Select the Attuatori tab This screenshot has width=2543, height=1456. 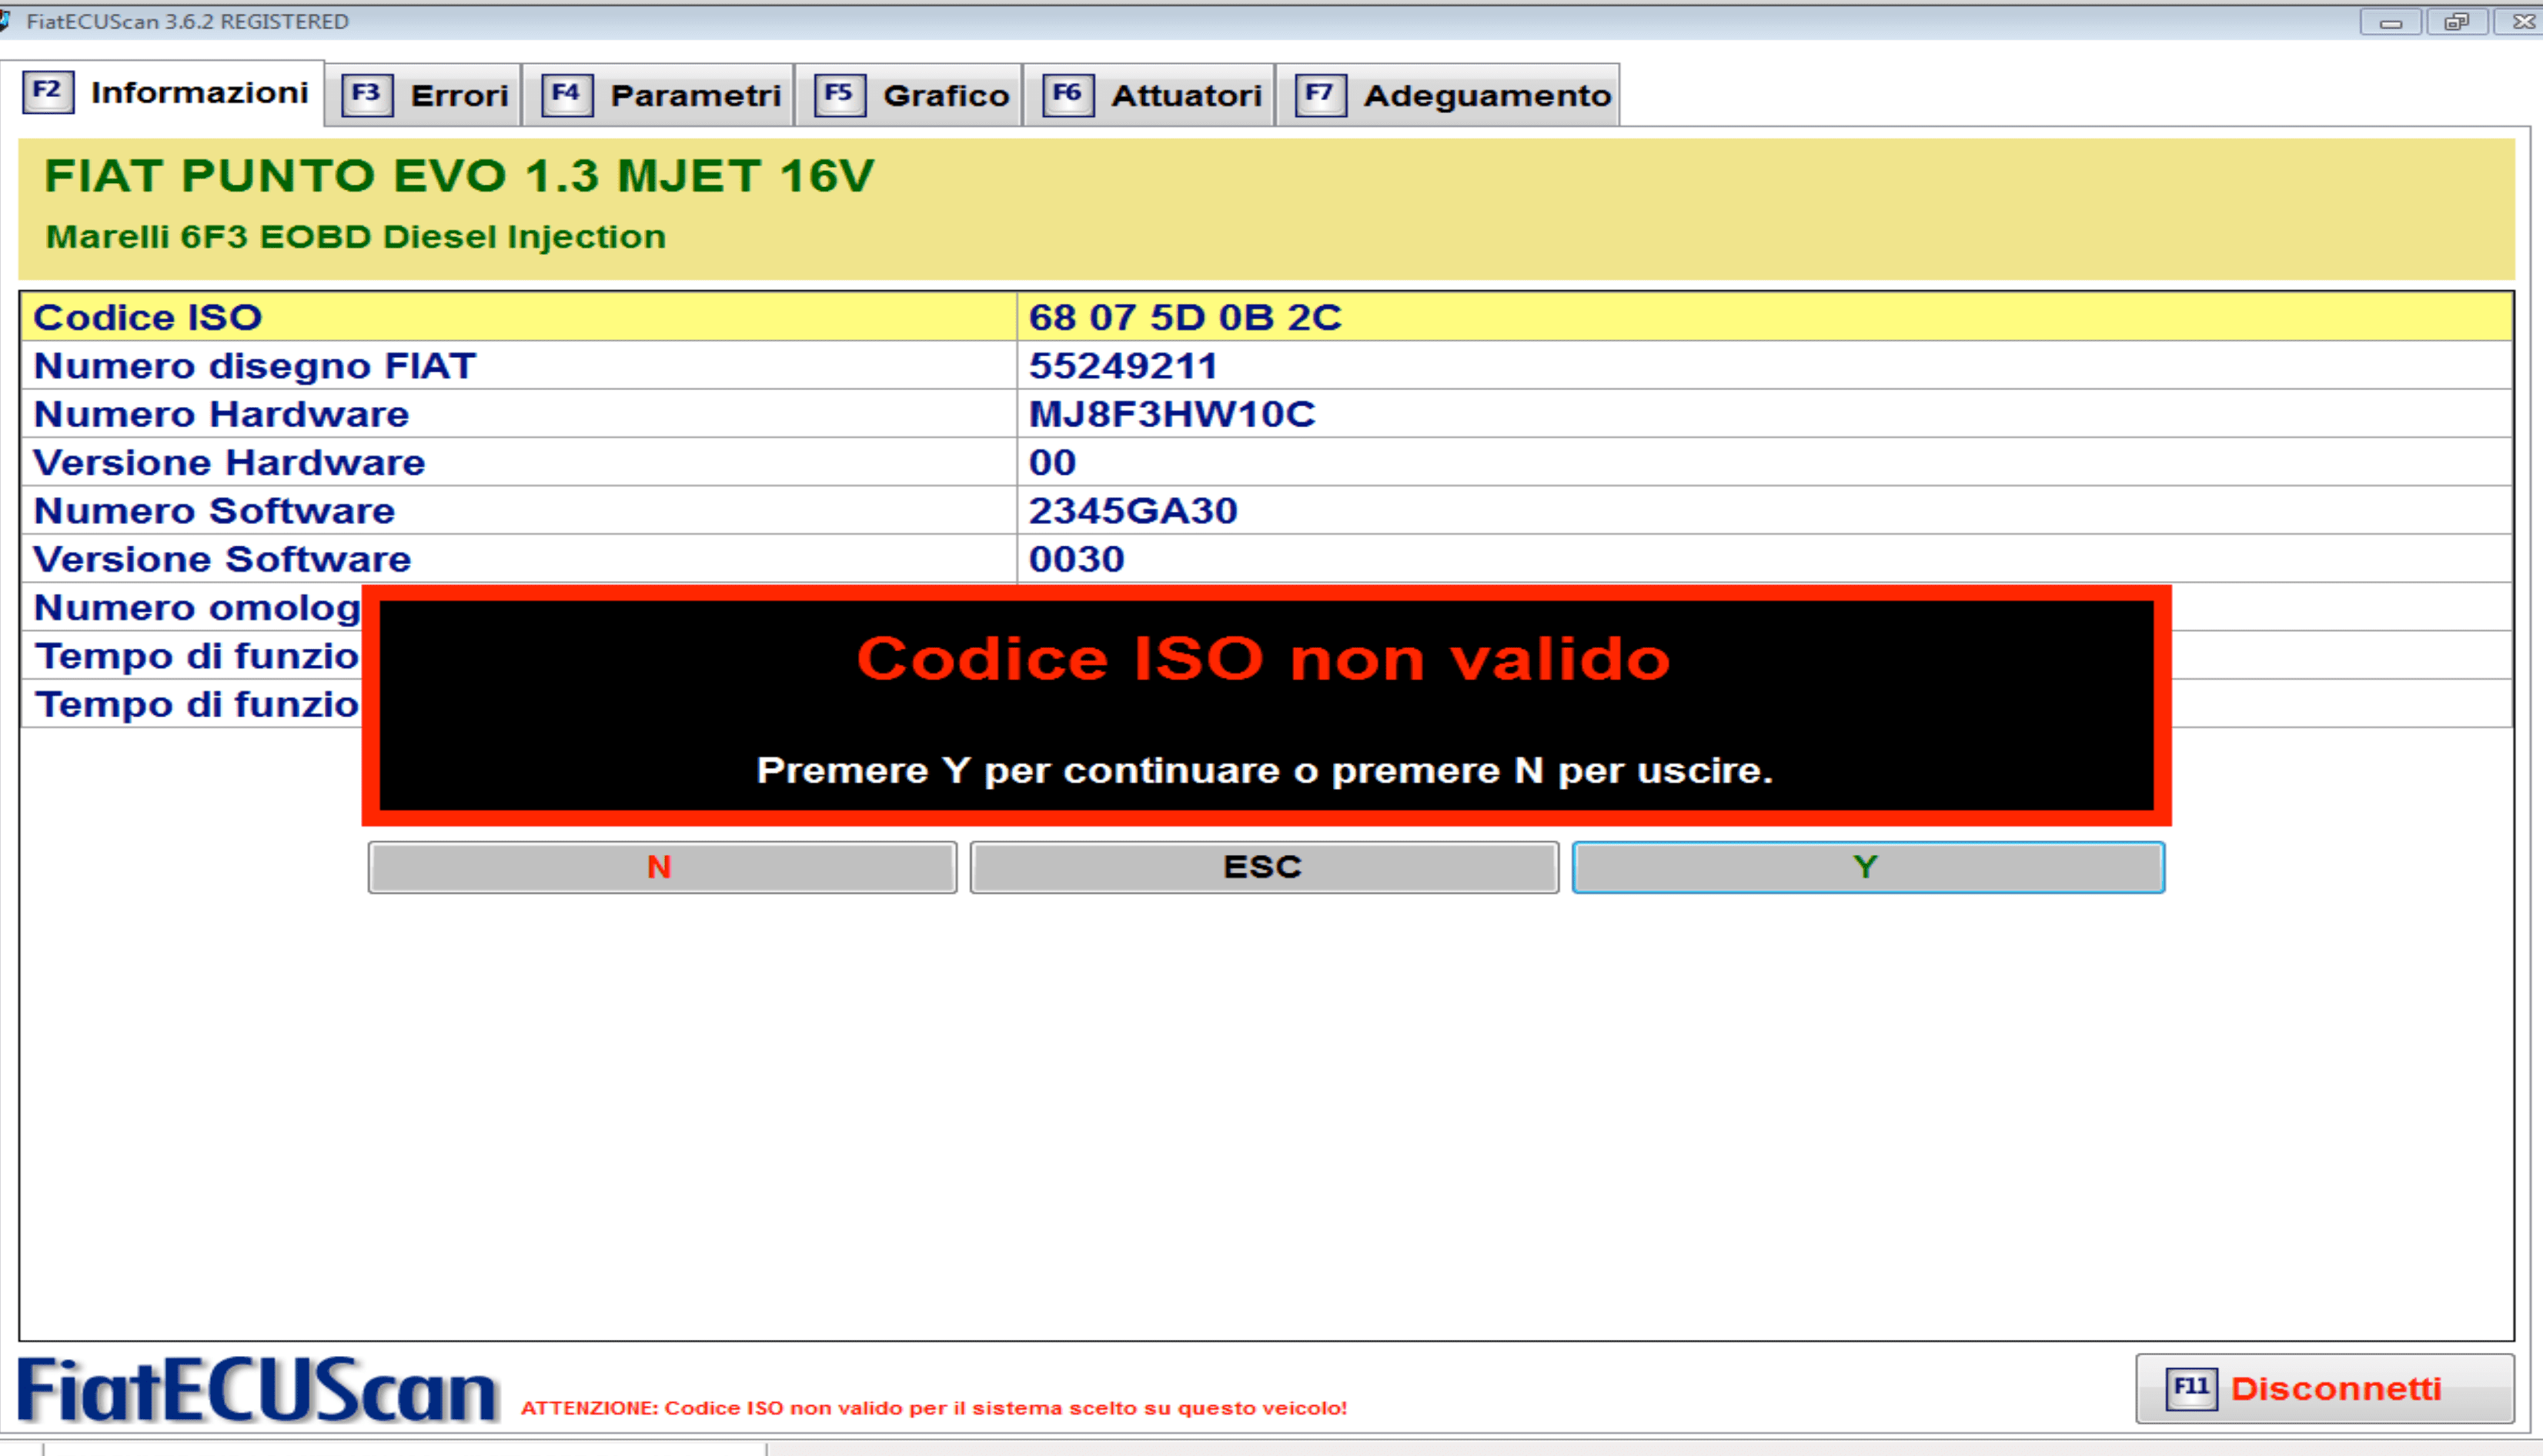pyautogui.click(x=1186, y=96)
